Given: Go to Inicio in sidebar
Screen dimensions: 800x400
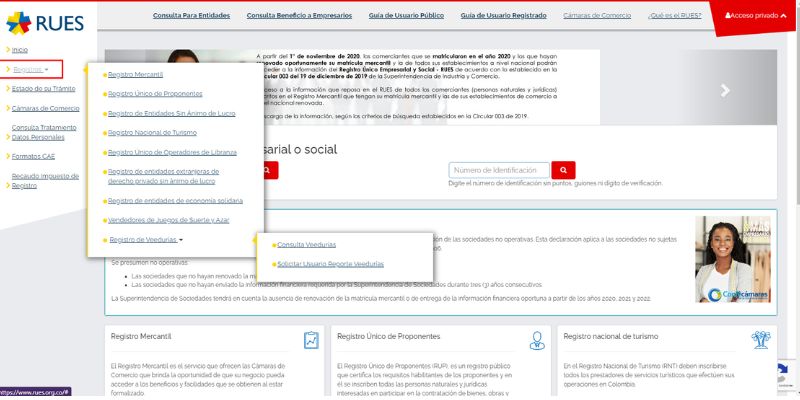Looking at the screenshot, I should [x=19, y=50].
